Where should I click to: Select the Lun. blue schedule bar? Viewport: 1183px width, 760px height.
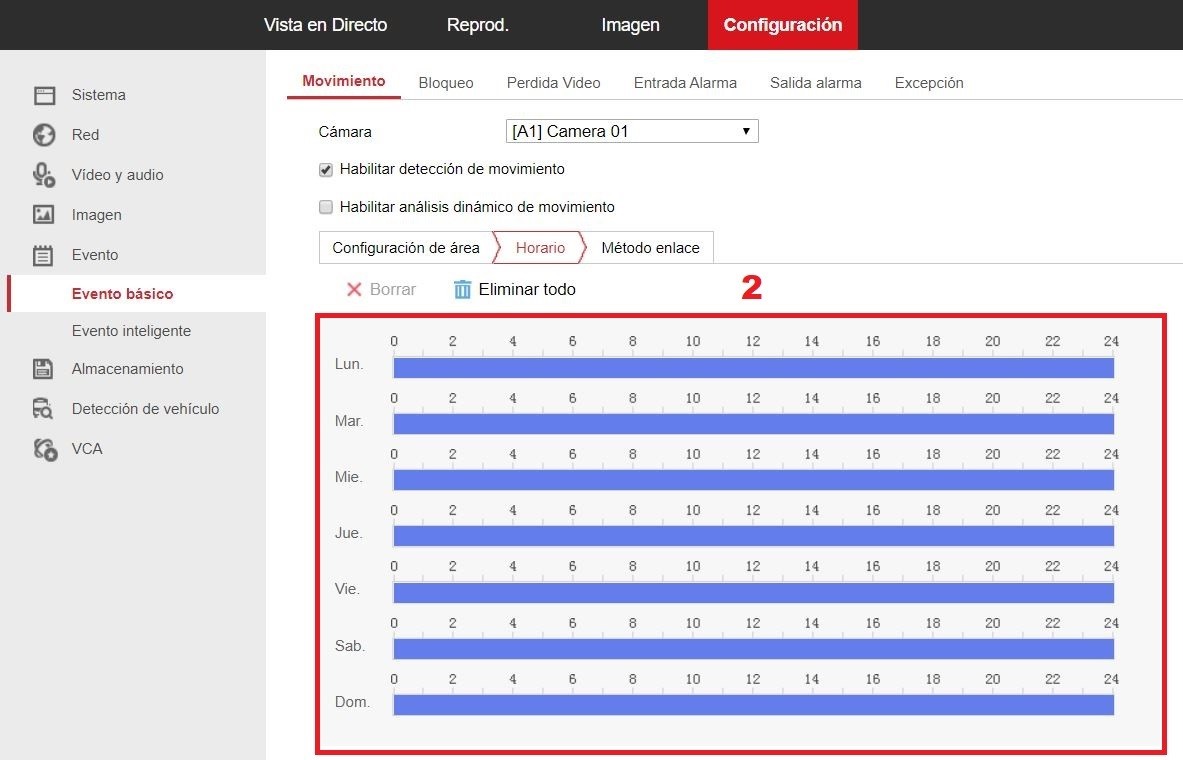click(754, 368)
